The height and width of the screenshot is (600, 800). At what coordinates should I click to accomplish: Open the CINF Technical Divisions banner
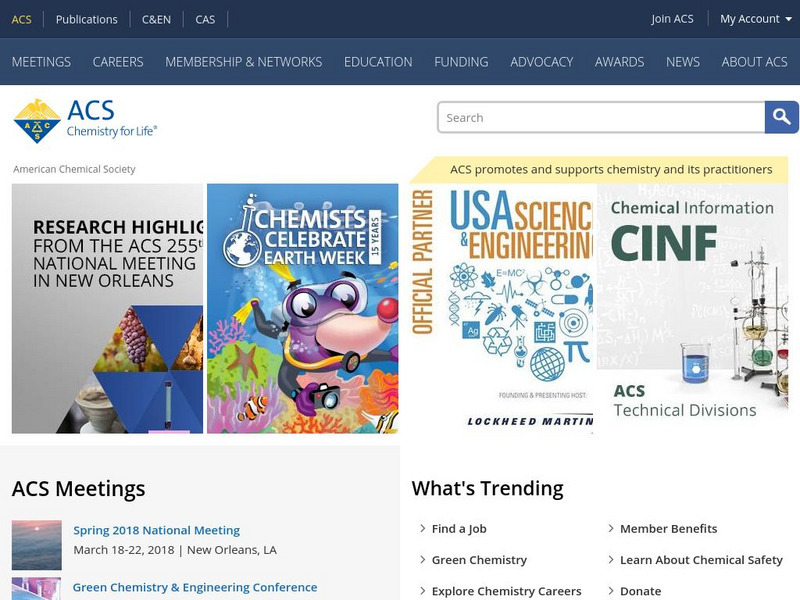point(692,309)
